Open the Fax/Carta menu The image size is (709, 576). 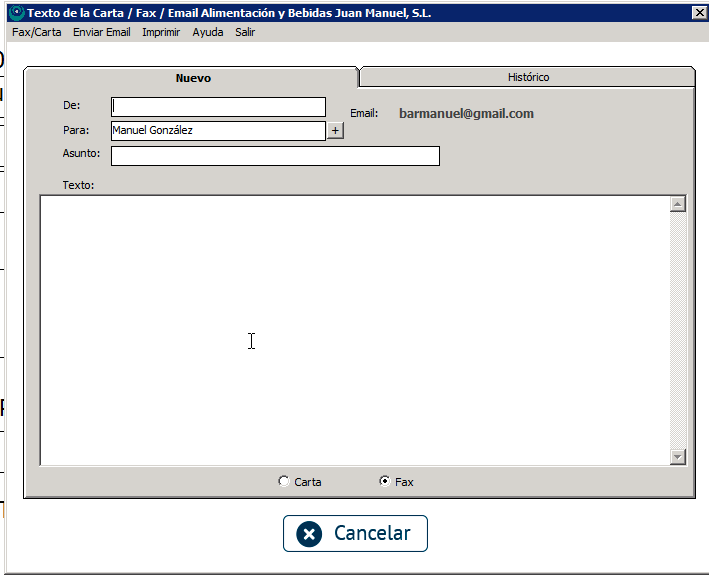[36, 32]
